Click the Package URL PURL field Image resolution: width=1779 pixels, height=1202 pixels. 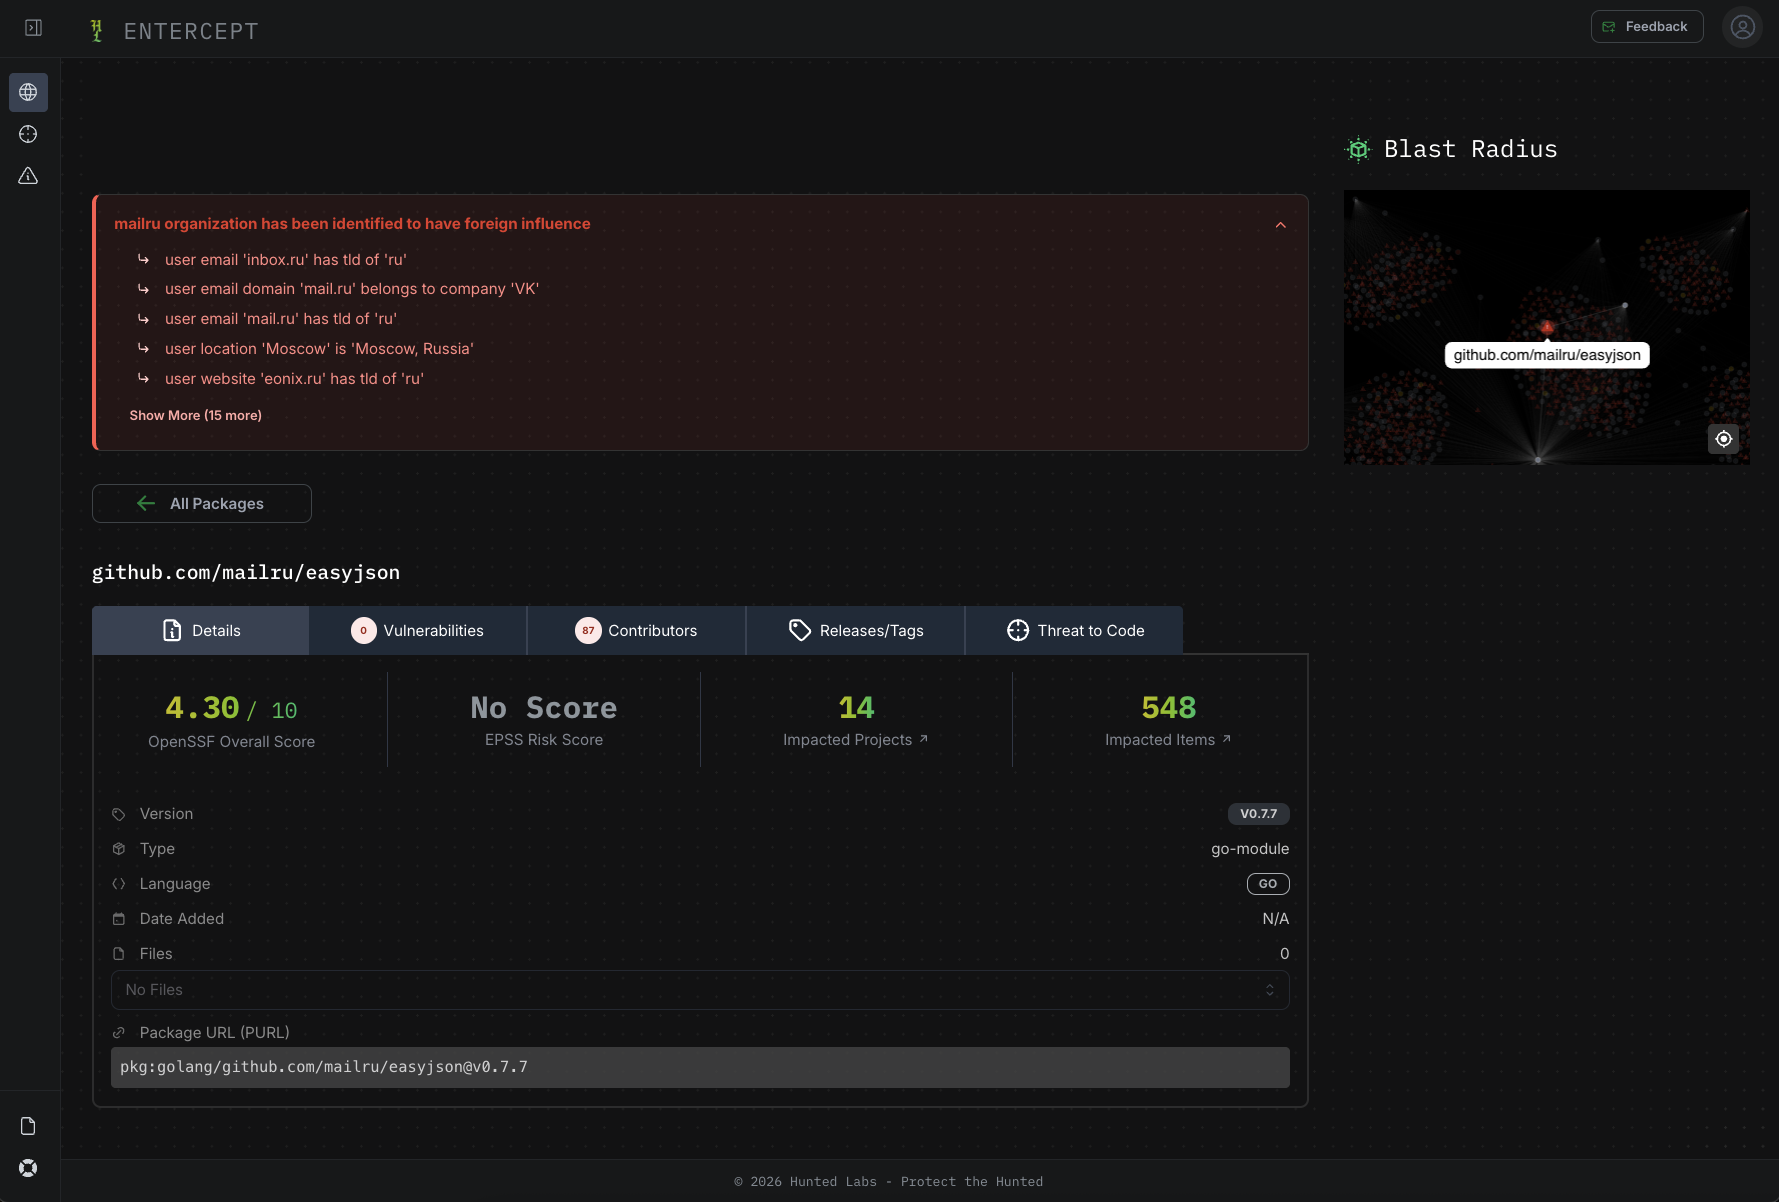pyautogui.click(x=700, y=1068)
